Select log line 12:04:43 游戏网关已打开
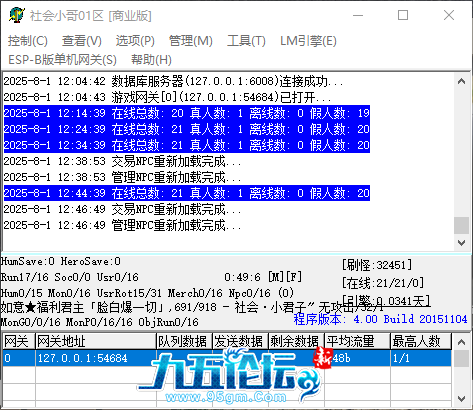Image resolution: width=473 pixels, height=410 pixels. [x=167, y=97]
